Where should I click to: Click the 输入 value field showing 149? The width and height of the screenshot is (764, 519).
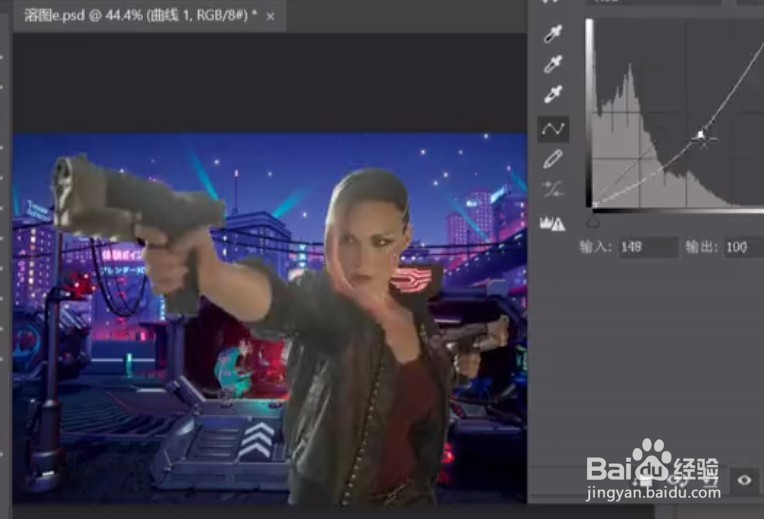(648, 248)
